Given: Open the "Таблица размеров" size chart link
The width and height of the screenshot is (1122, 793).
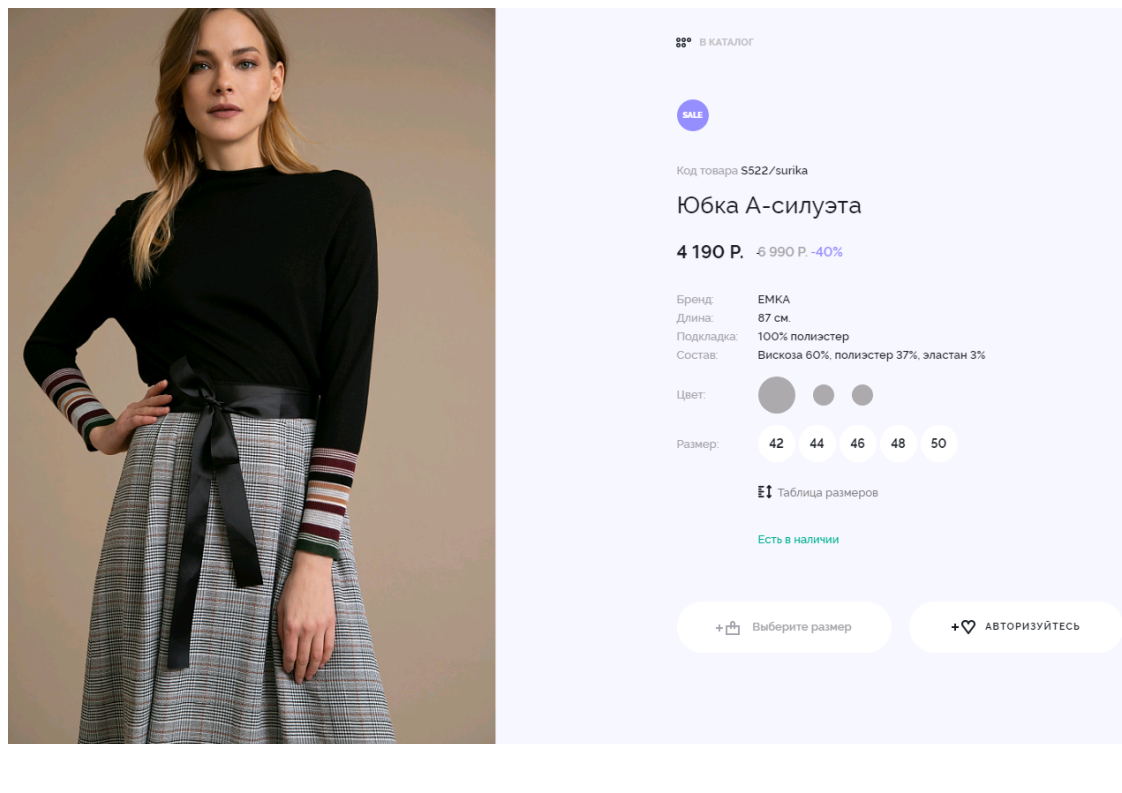Looking at the screenshot, I should point(827,492).
